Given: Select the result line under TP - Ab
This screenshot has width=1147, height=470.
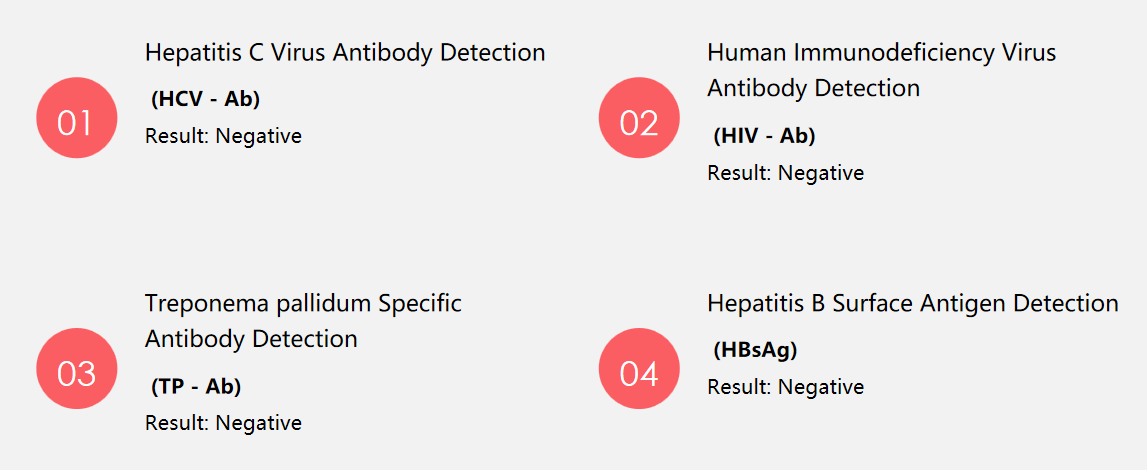Looking at the screenshot, I should click(223, 423).
